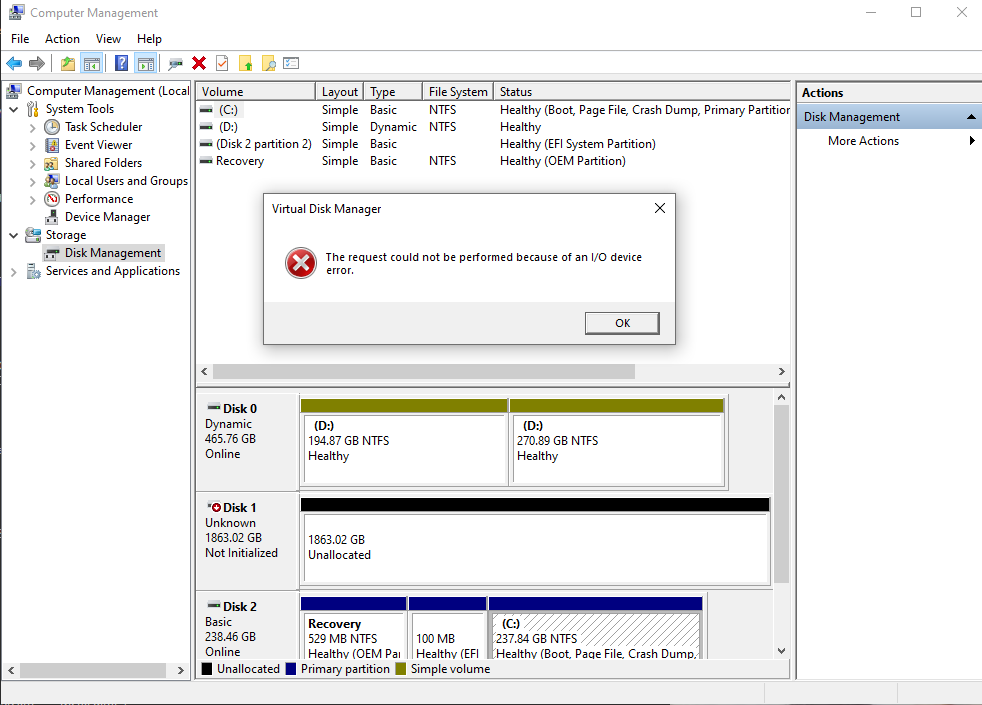
Task: Sort by the Status column header
Action: 642,91
